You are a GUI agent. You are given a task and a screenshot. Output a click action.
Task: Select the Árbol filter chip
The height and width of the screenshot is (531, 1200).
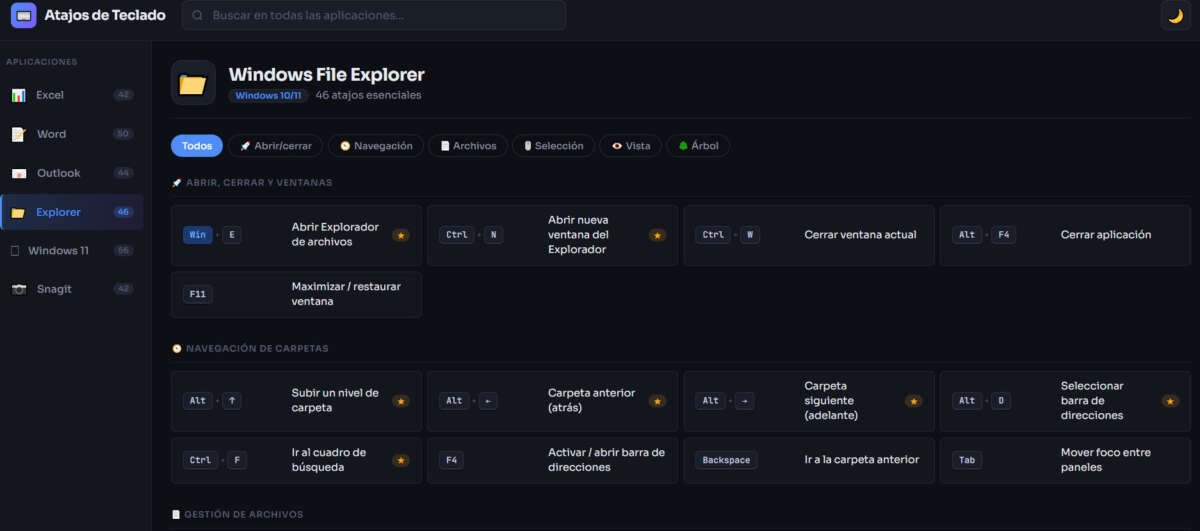coord(698,146)
